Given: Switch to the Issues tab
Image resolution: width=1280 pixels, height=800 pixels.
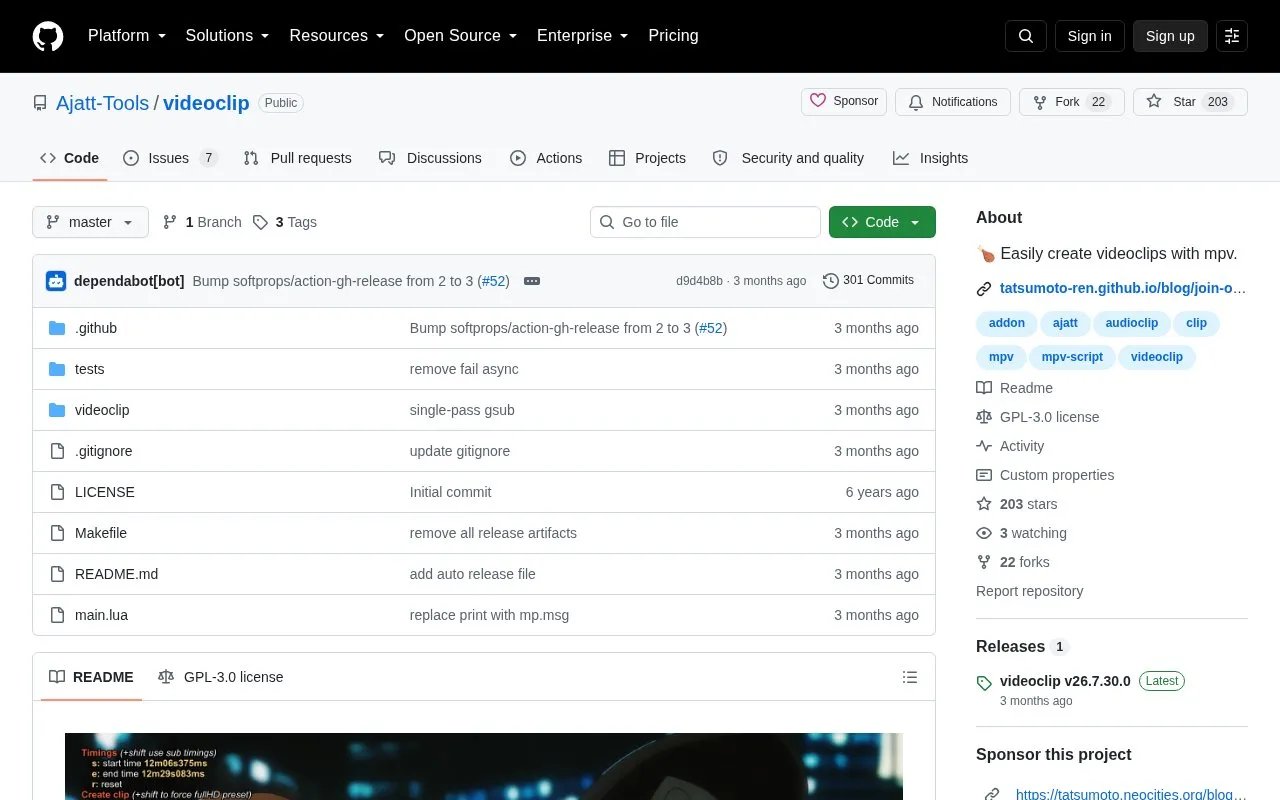Looking at the screenshot, I should [170, 158].
